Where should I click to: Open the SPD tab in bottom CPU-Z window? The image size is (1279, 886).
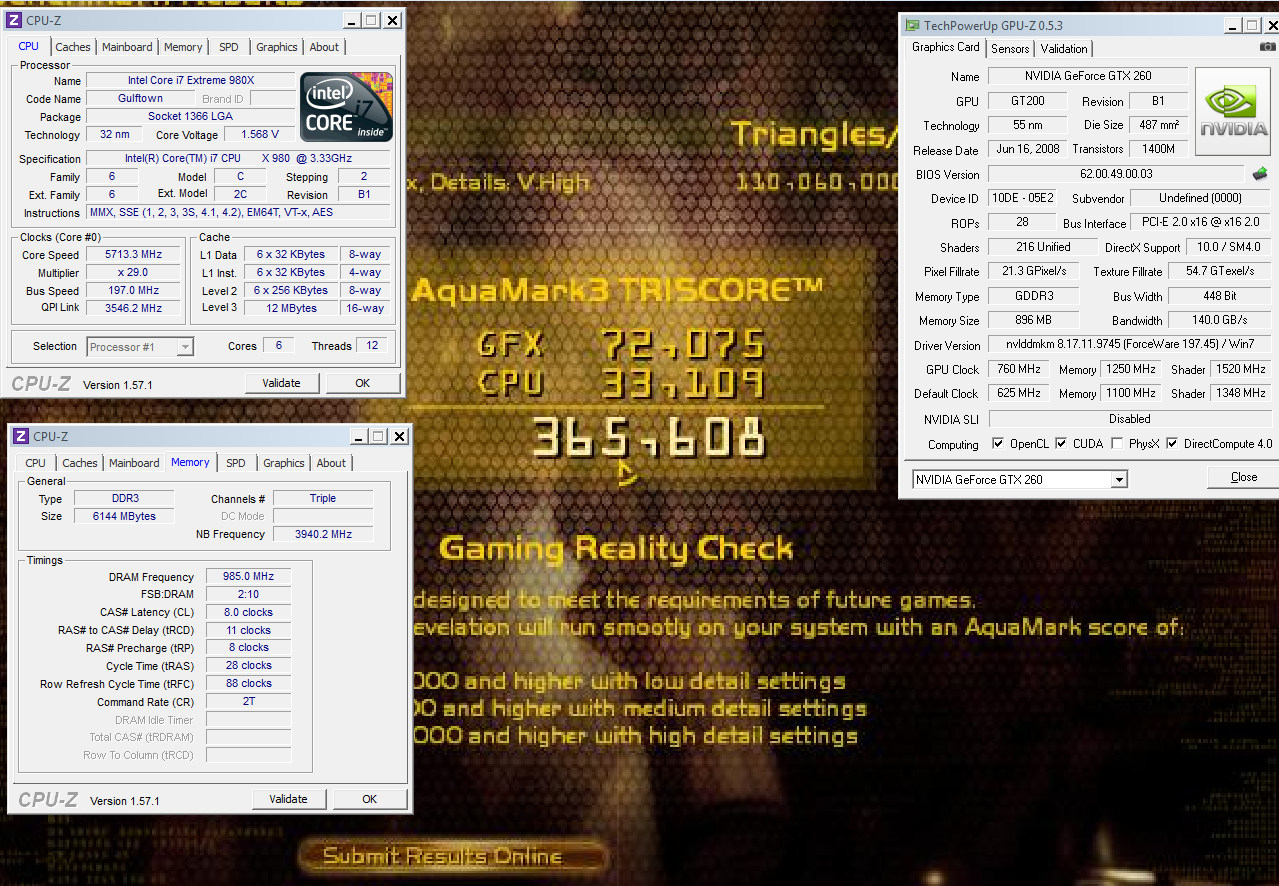point(236,463)
